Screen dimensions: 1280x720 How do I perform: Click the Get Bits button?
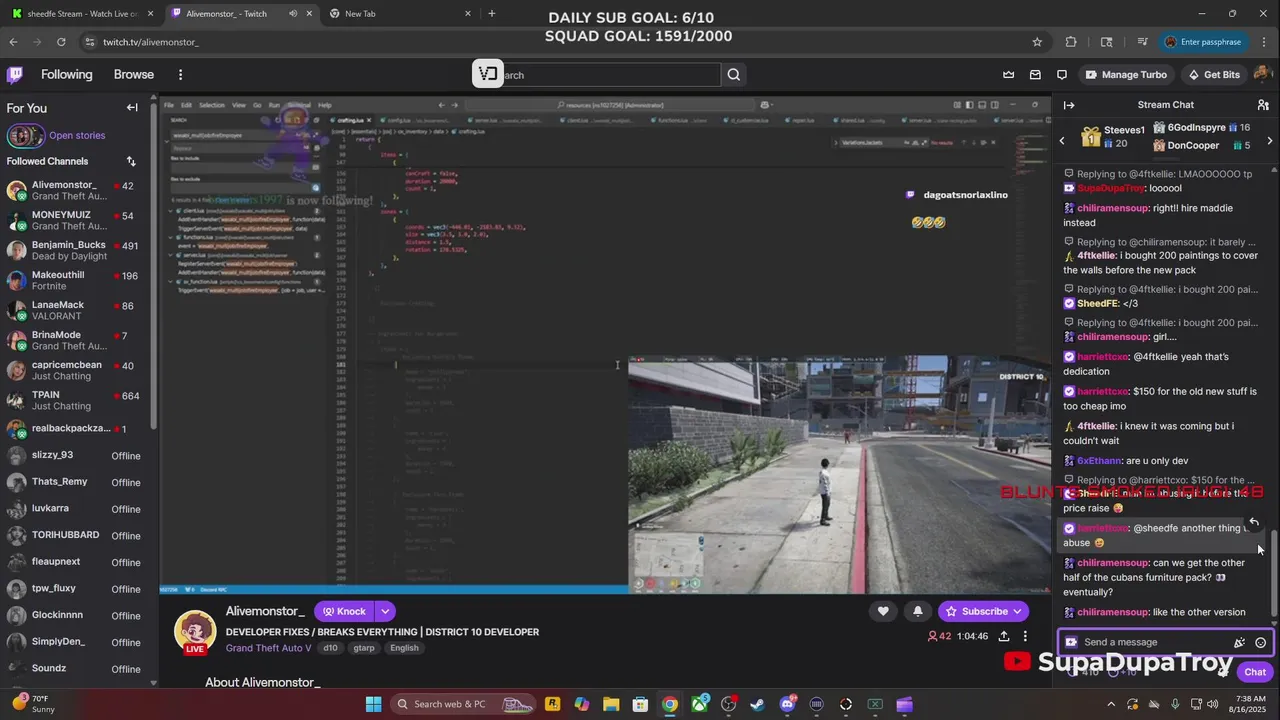[1213, 75]
